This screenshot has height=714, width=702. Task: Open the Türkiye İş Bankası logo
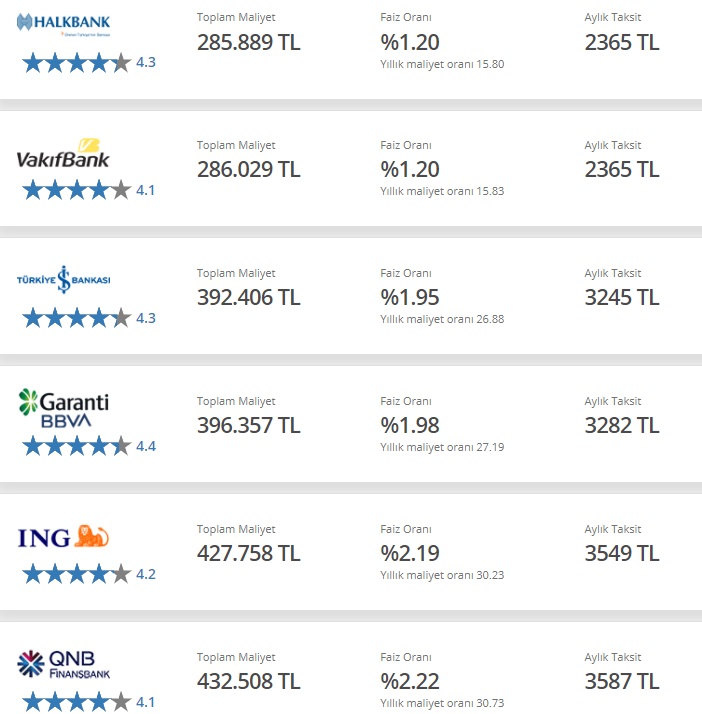(x=63, y=279)
